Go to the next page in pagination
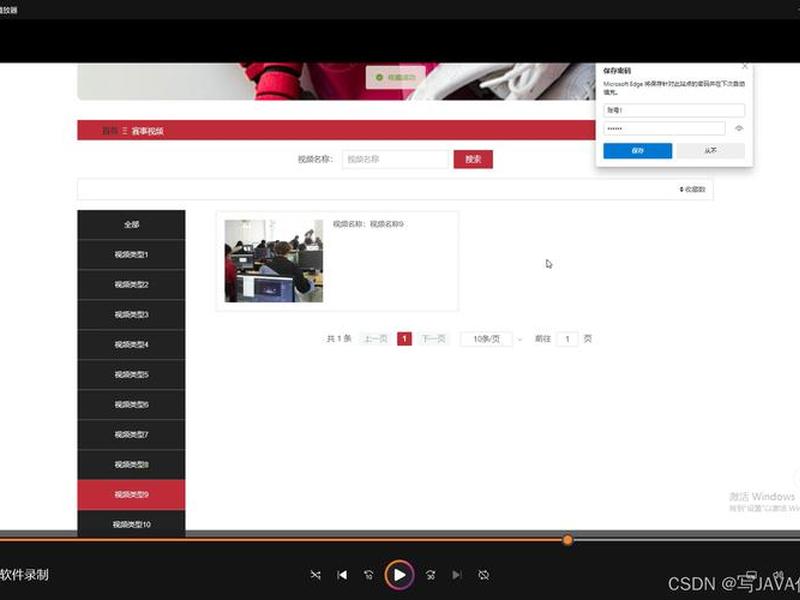 pyautogui.click(x=434, y=339)
